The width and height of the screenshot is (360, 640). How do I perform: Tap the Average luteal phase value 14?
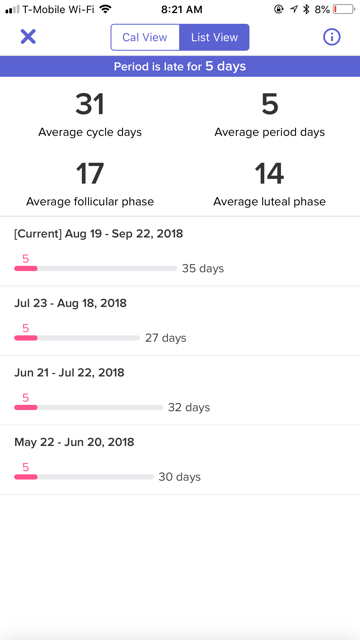[269, 173]
